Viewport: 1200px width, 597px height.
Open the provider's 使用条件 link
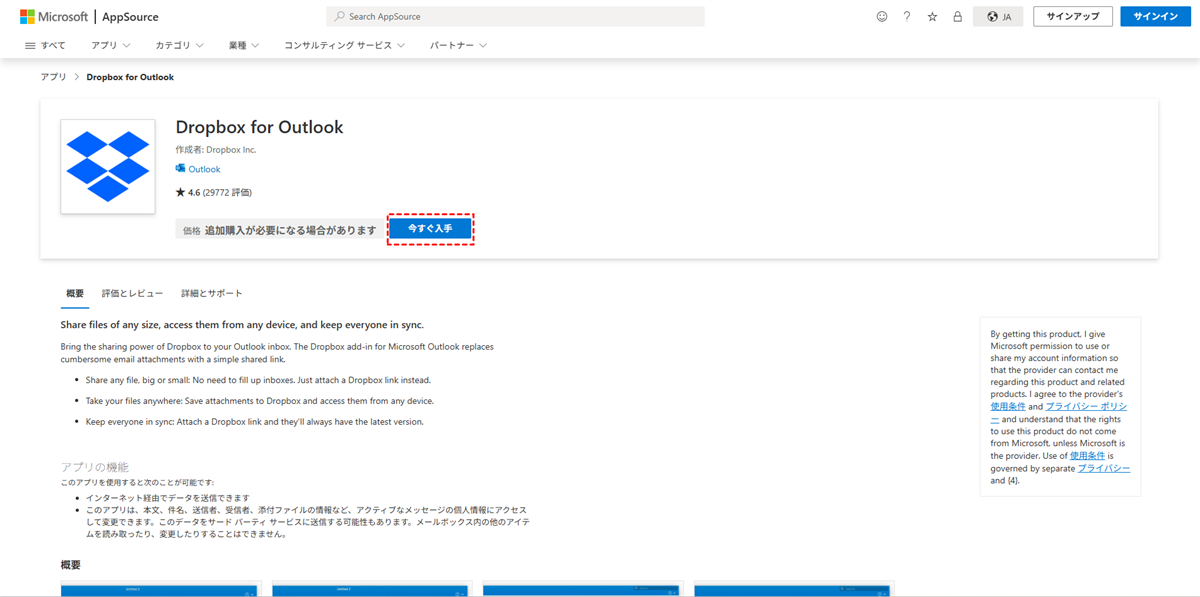[1007, 407]
